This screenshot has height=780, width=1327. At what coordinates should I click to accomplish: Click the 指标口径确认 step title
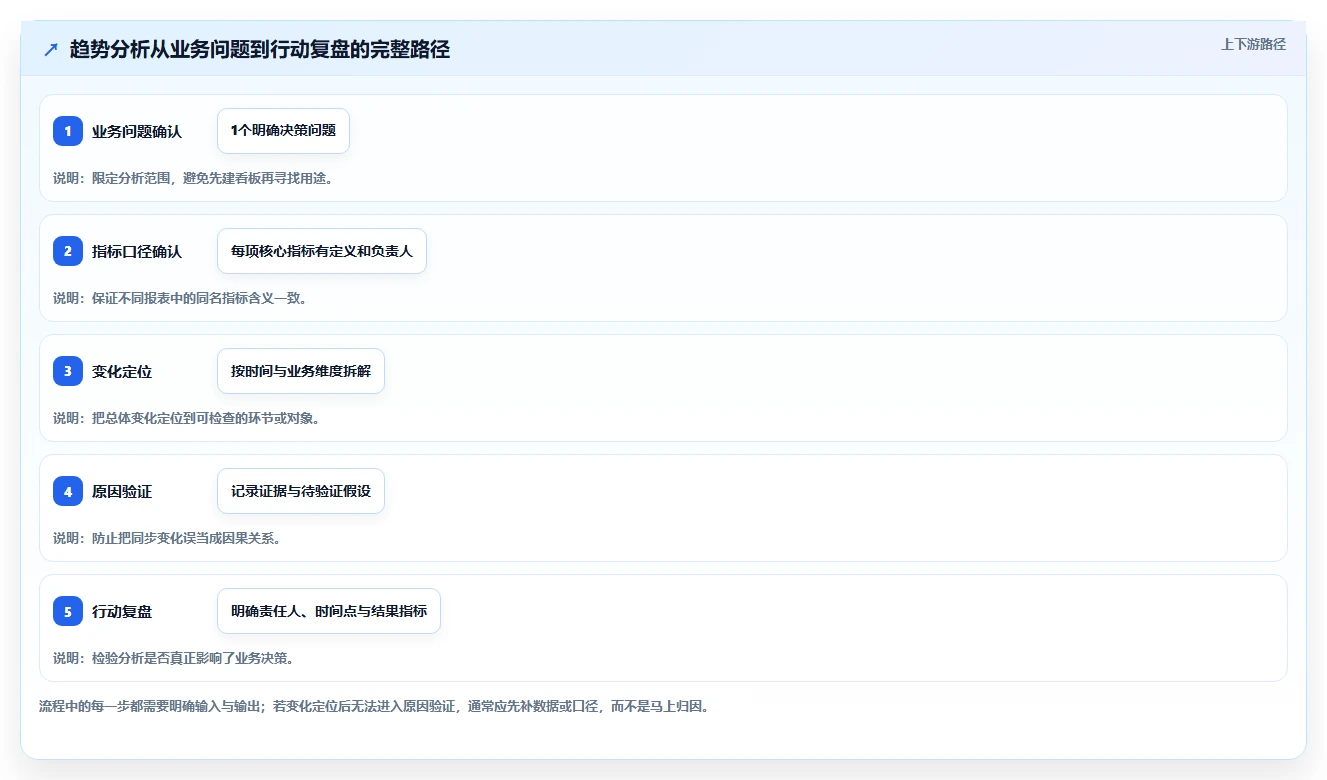[x=137, y=251]
